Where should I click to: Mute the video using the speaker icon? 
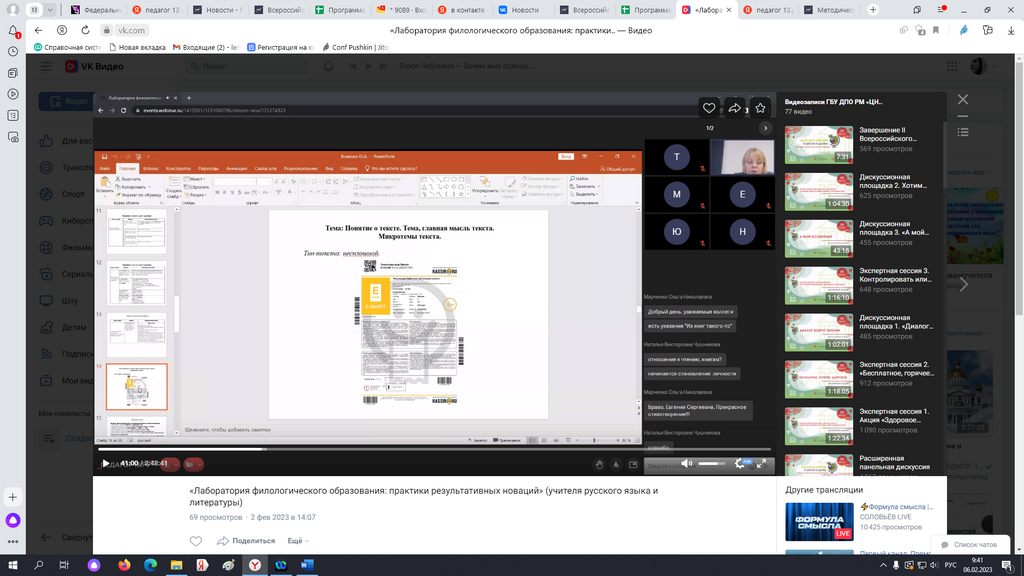tap(686, 463)
